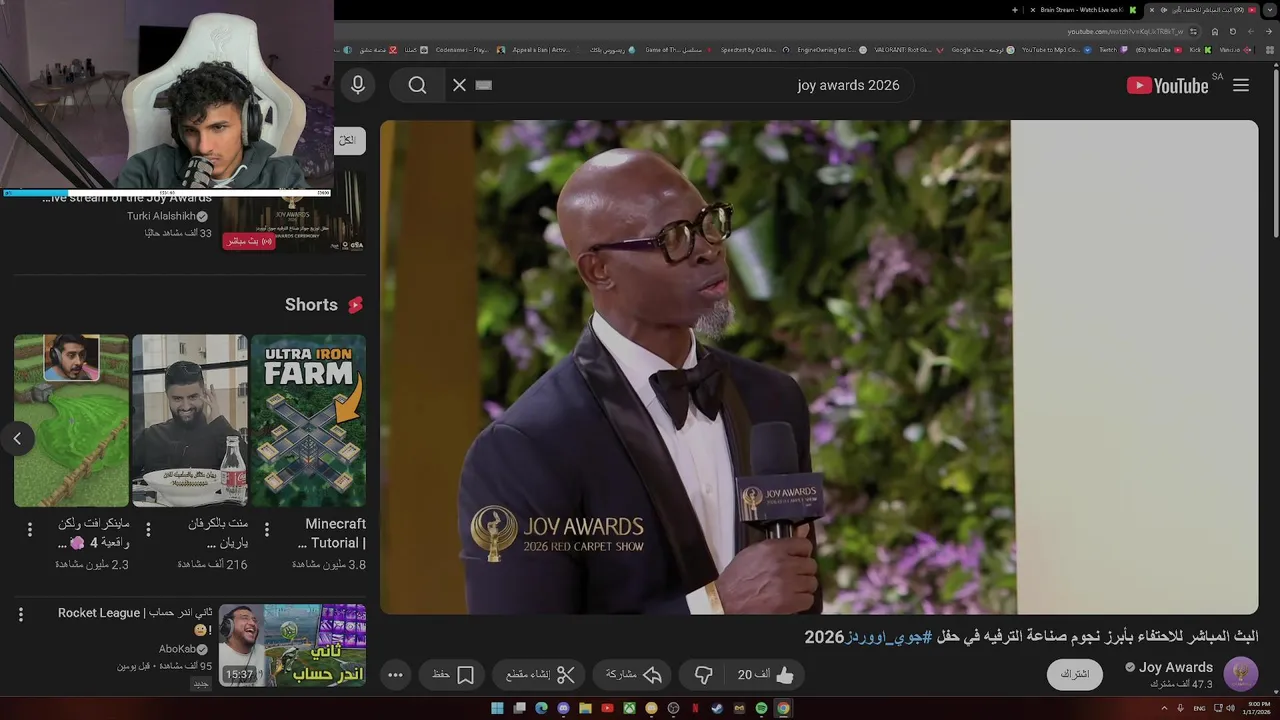Clear the search with the X icon
This screenshot has height=720, width=1280.
(459, 85)
